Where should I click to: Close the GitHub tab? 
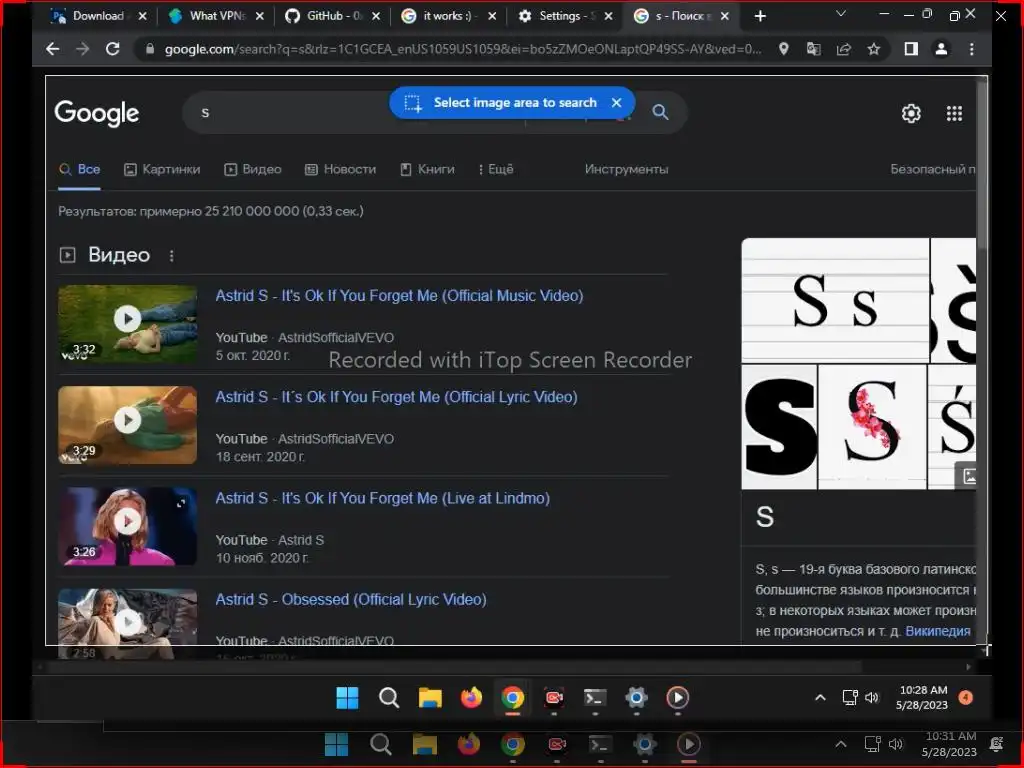pyautogui.click(x=376, y=16)
